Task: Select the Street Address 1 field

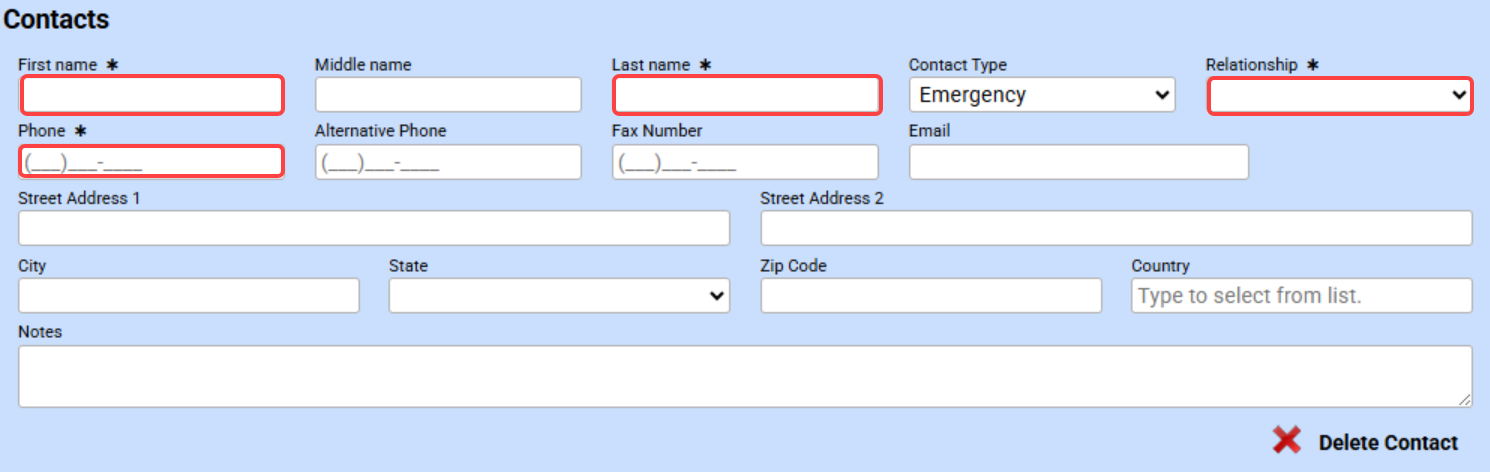Action: coord(374,228)
